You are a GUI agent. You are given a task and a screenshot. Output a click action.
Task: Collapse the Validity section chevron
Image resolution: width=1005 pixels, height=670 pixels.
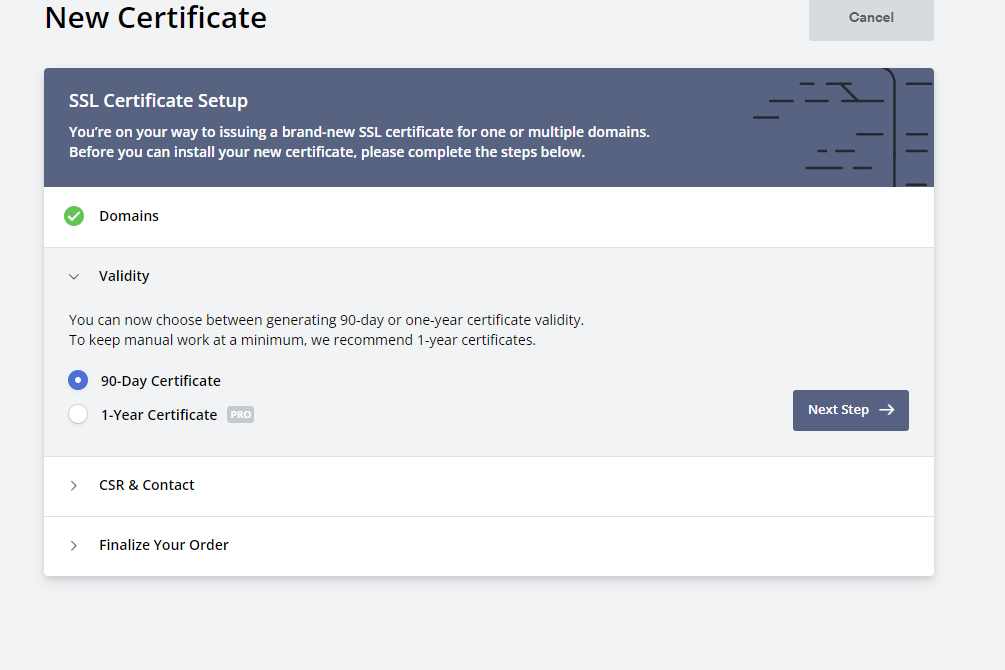(x=74, y=276)
